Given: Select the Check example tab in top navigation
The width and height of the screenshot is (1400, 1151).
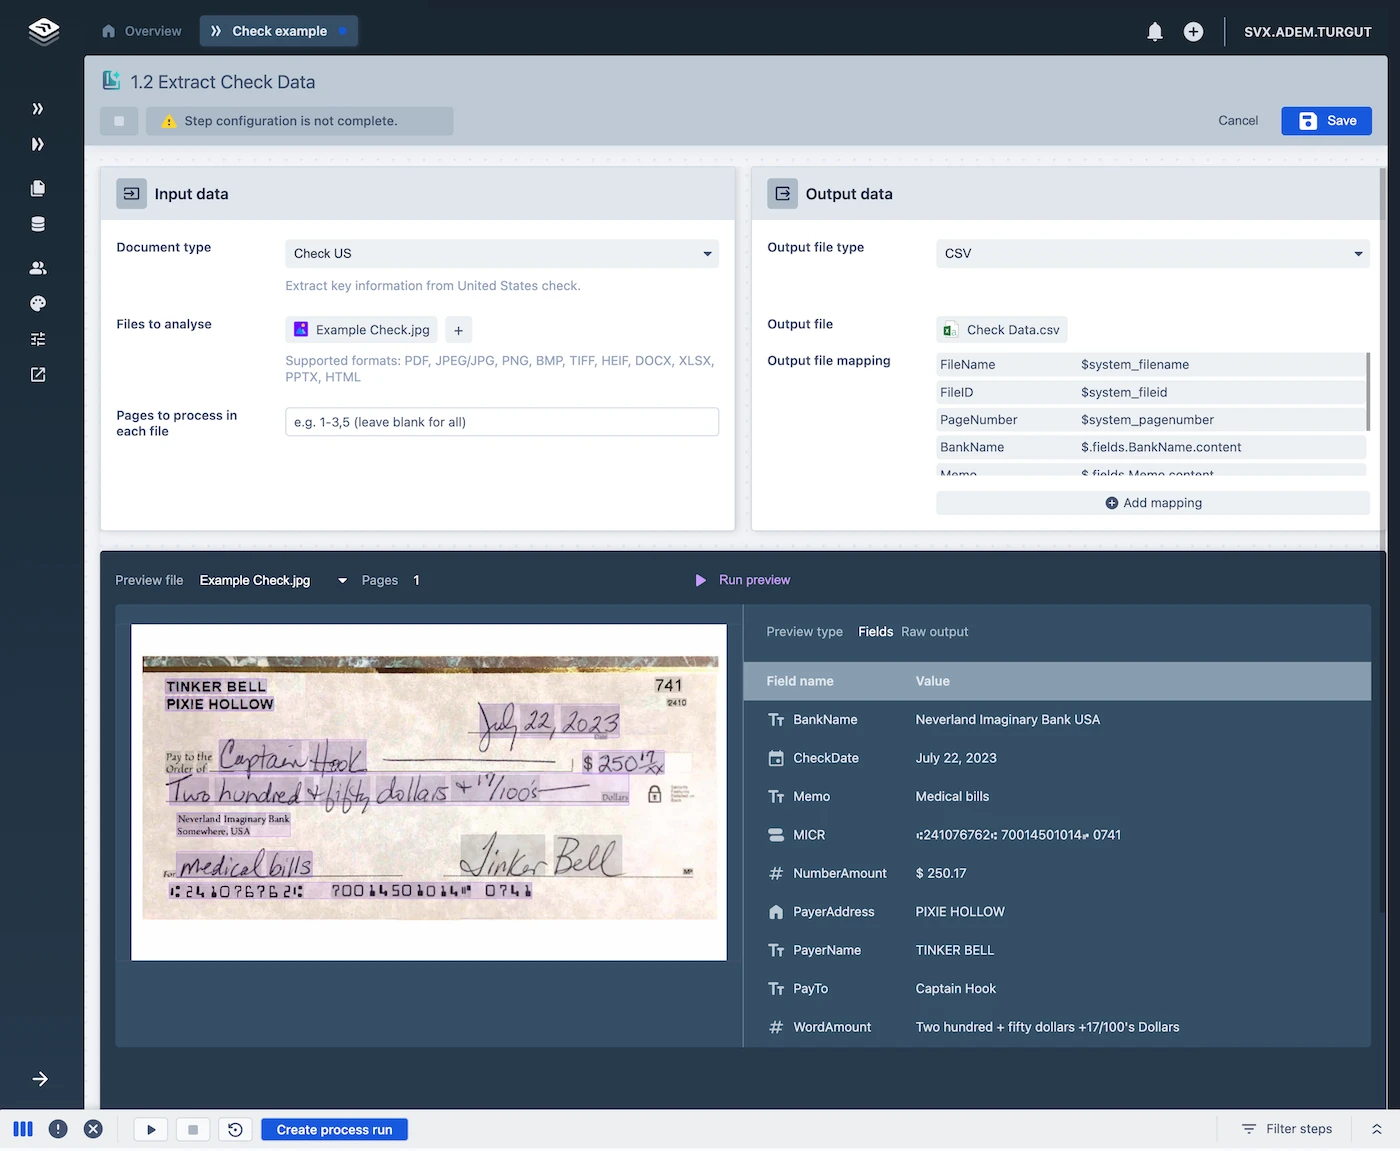Looking at the screenshot, I should tap(278, 30).
